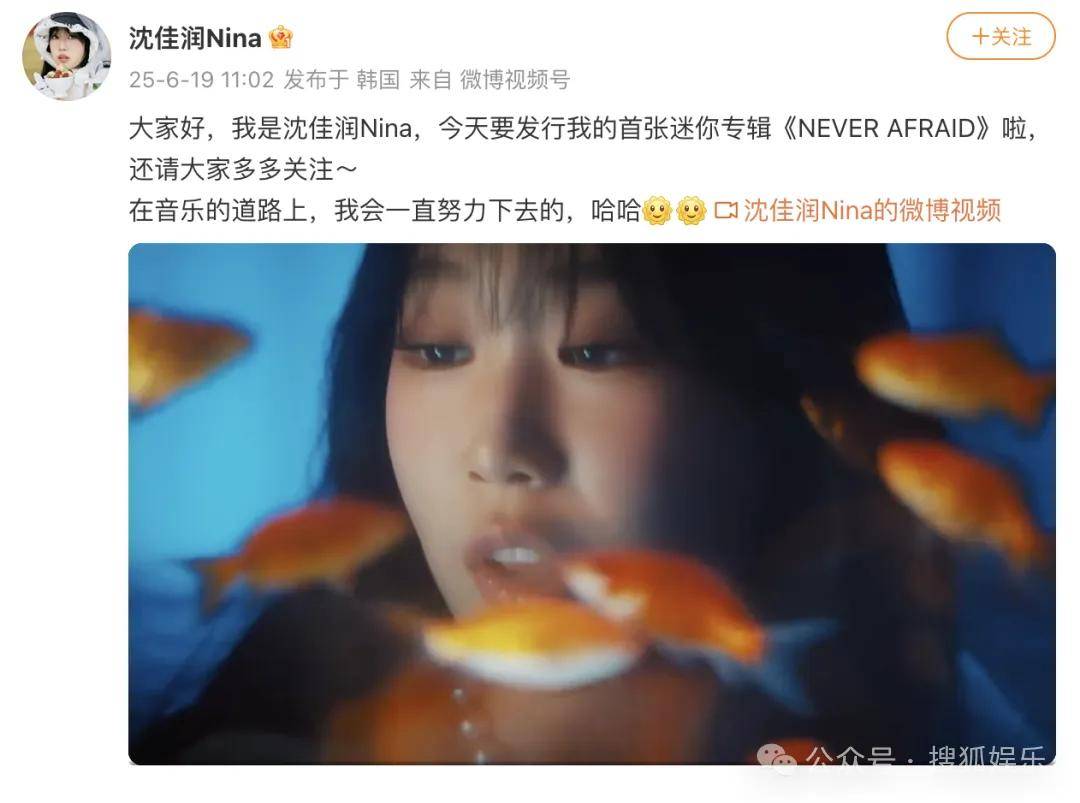Open 沈佳润Nina's profile avatar
This screenshot has width=1080, height=803.
click(66, 56)
